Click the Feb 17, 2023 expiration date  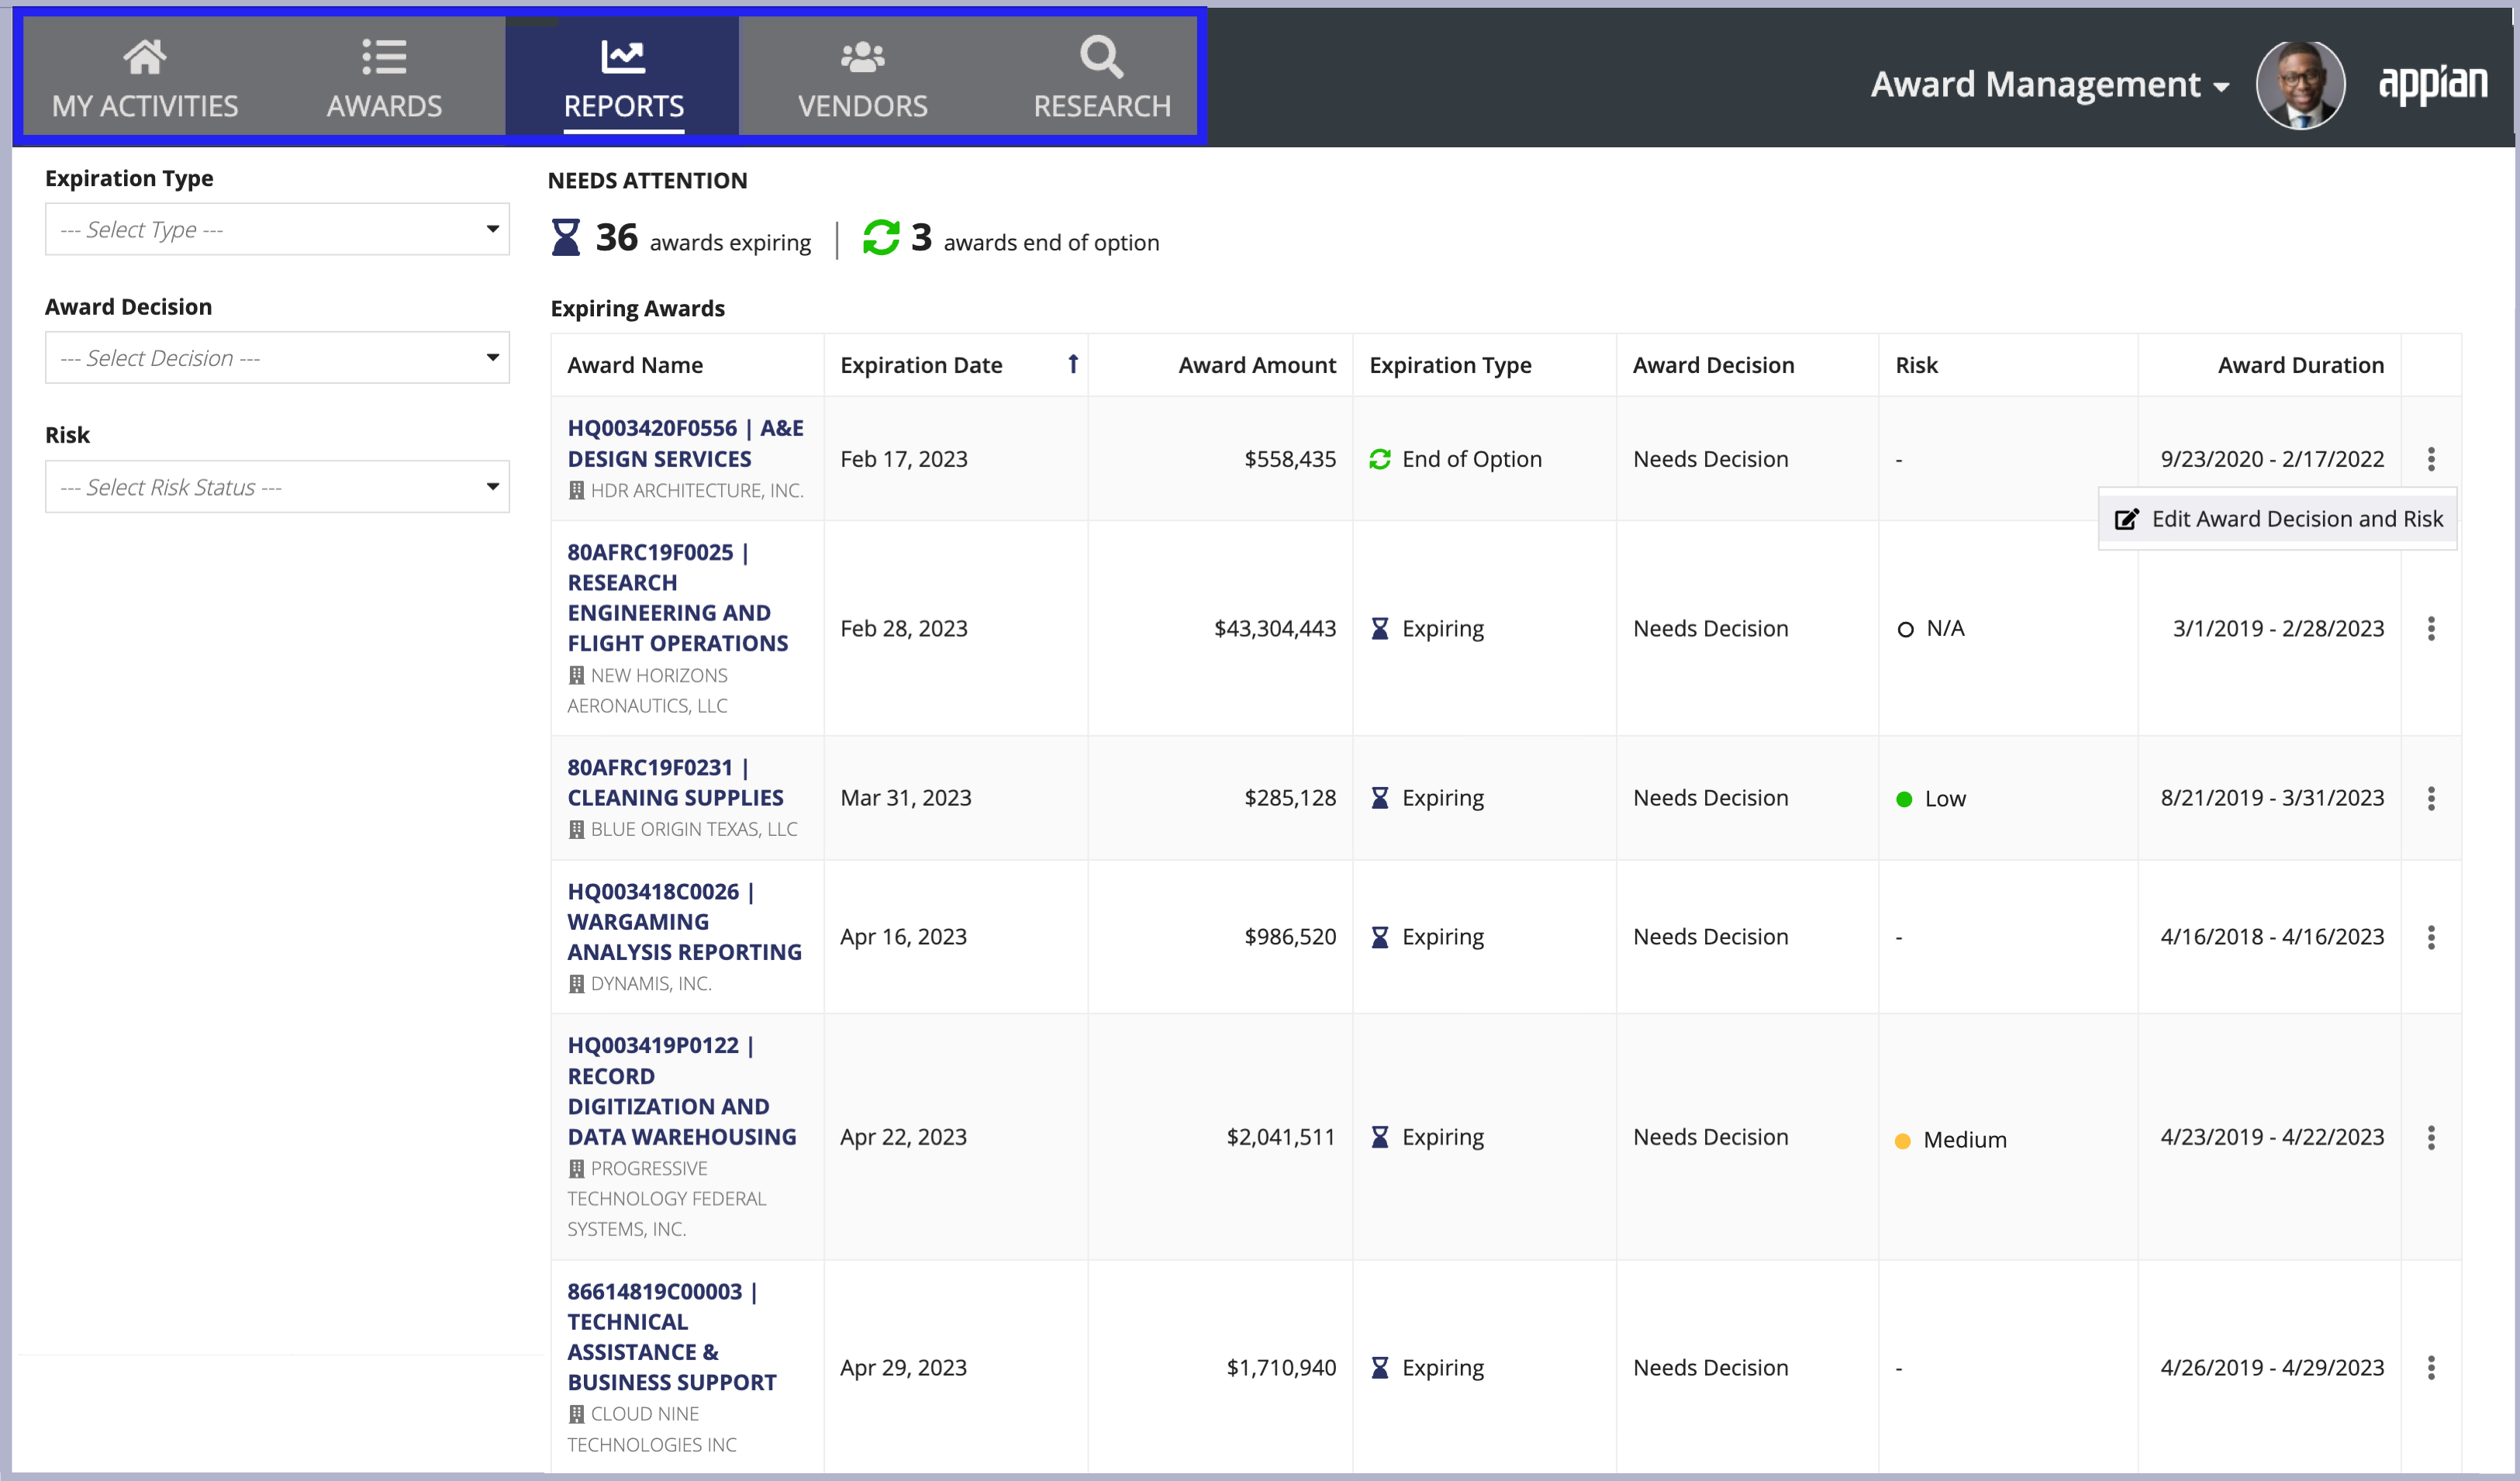(x=904, y=459)
